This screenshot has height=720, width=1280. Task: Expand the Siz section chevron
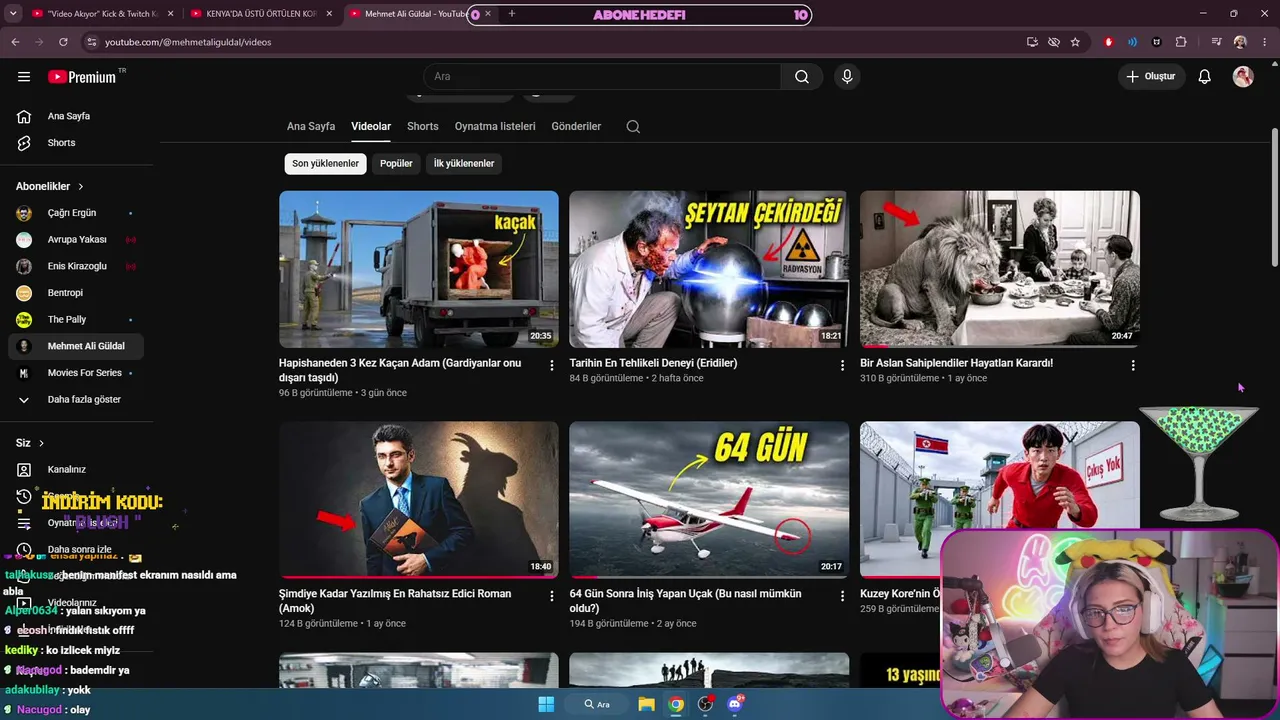click(41, 443)
